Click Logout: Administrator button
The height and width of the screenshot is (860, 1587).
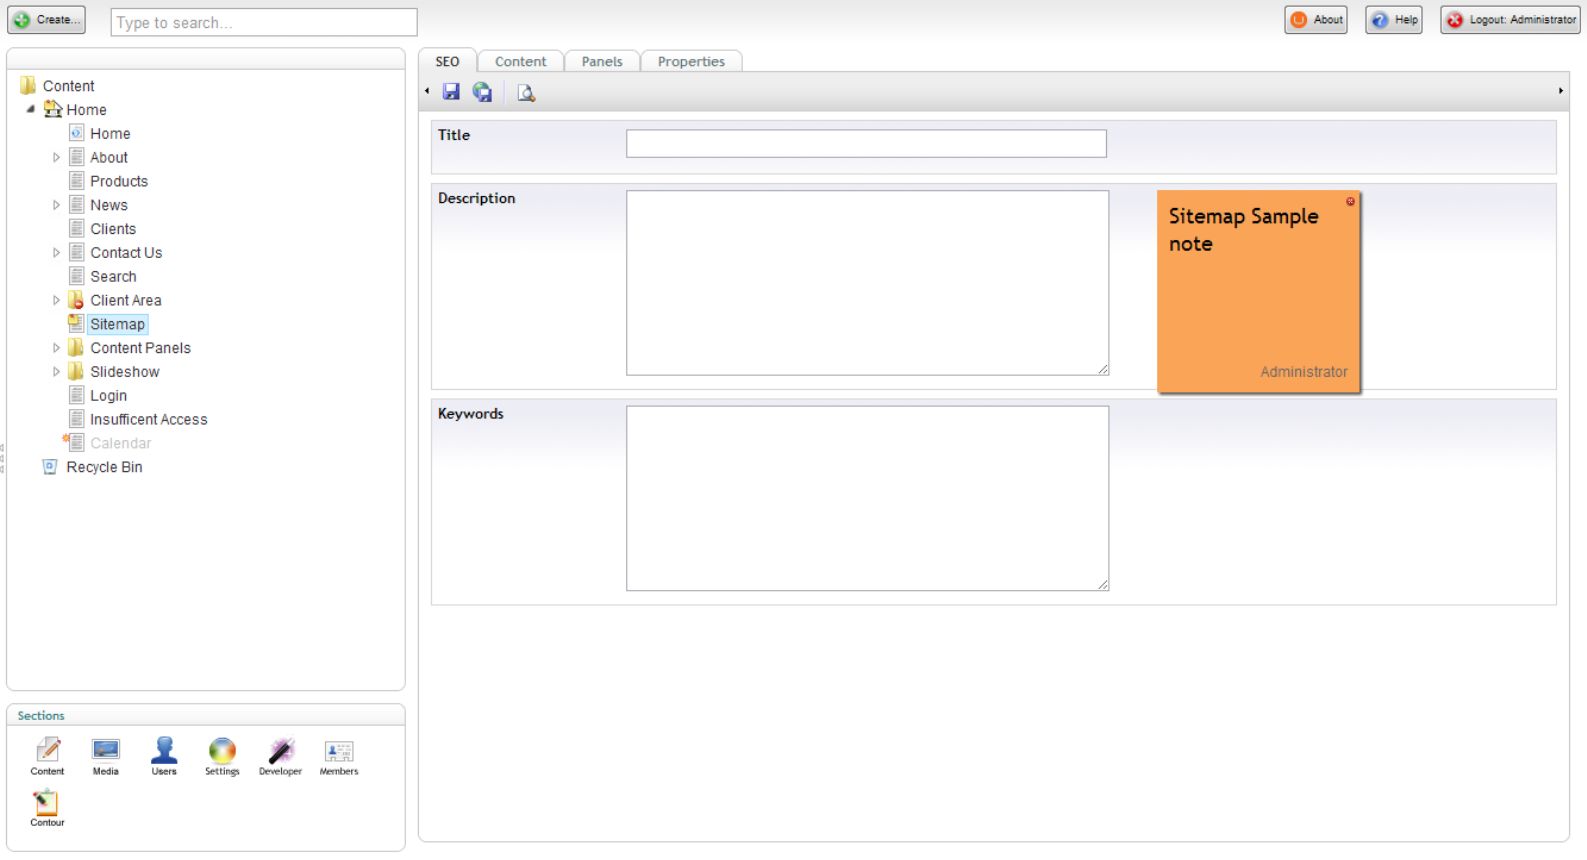(1510, 20)
